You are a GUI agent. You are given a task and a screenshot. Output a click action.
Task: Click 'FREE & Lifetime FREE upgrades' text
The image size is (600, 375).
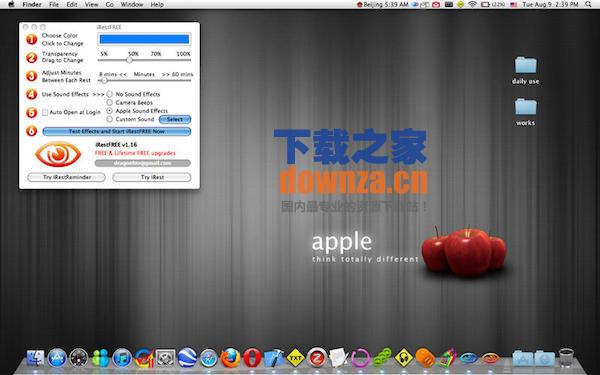click(x=135, y=153)
